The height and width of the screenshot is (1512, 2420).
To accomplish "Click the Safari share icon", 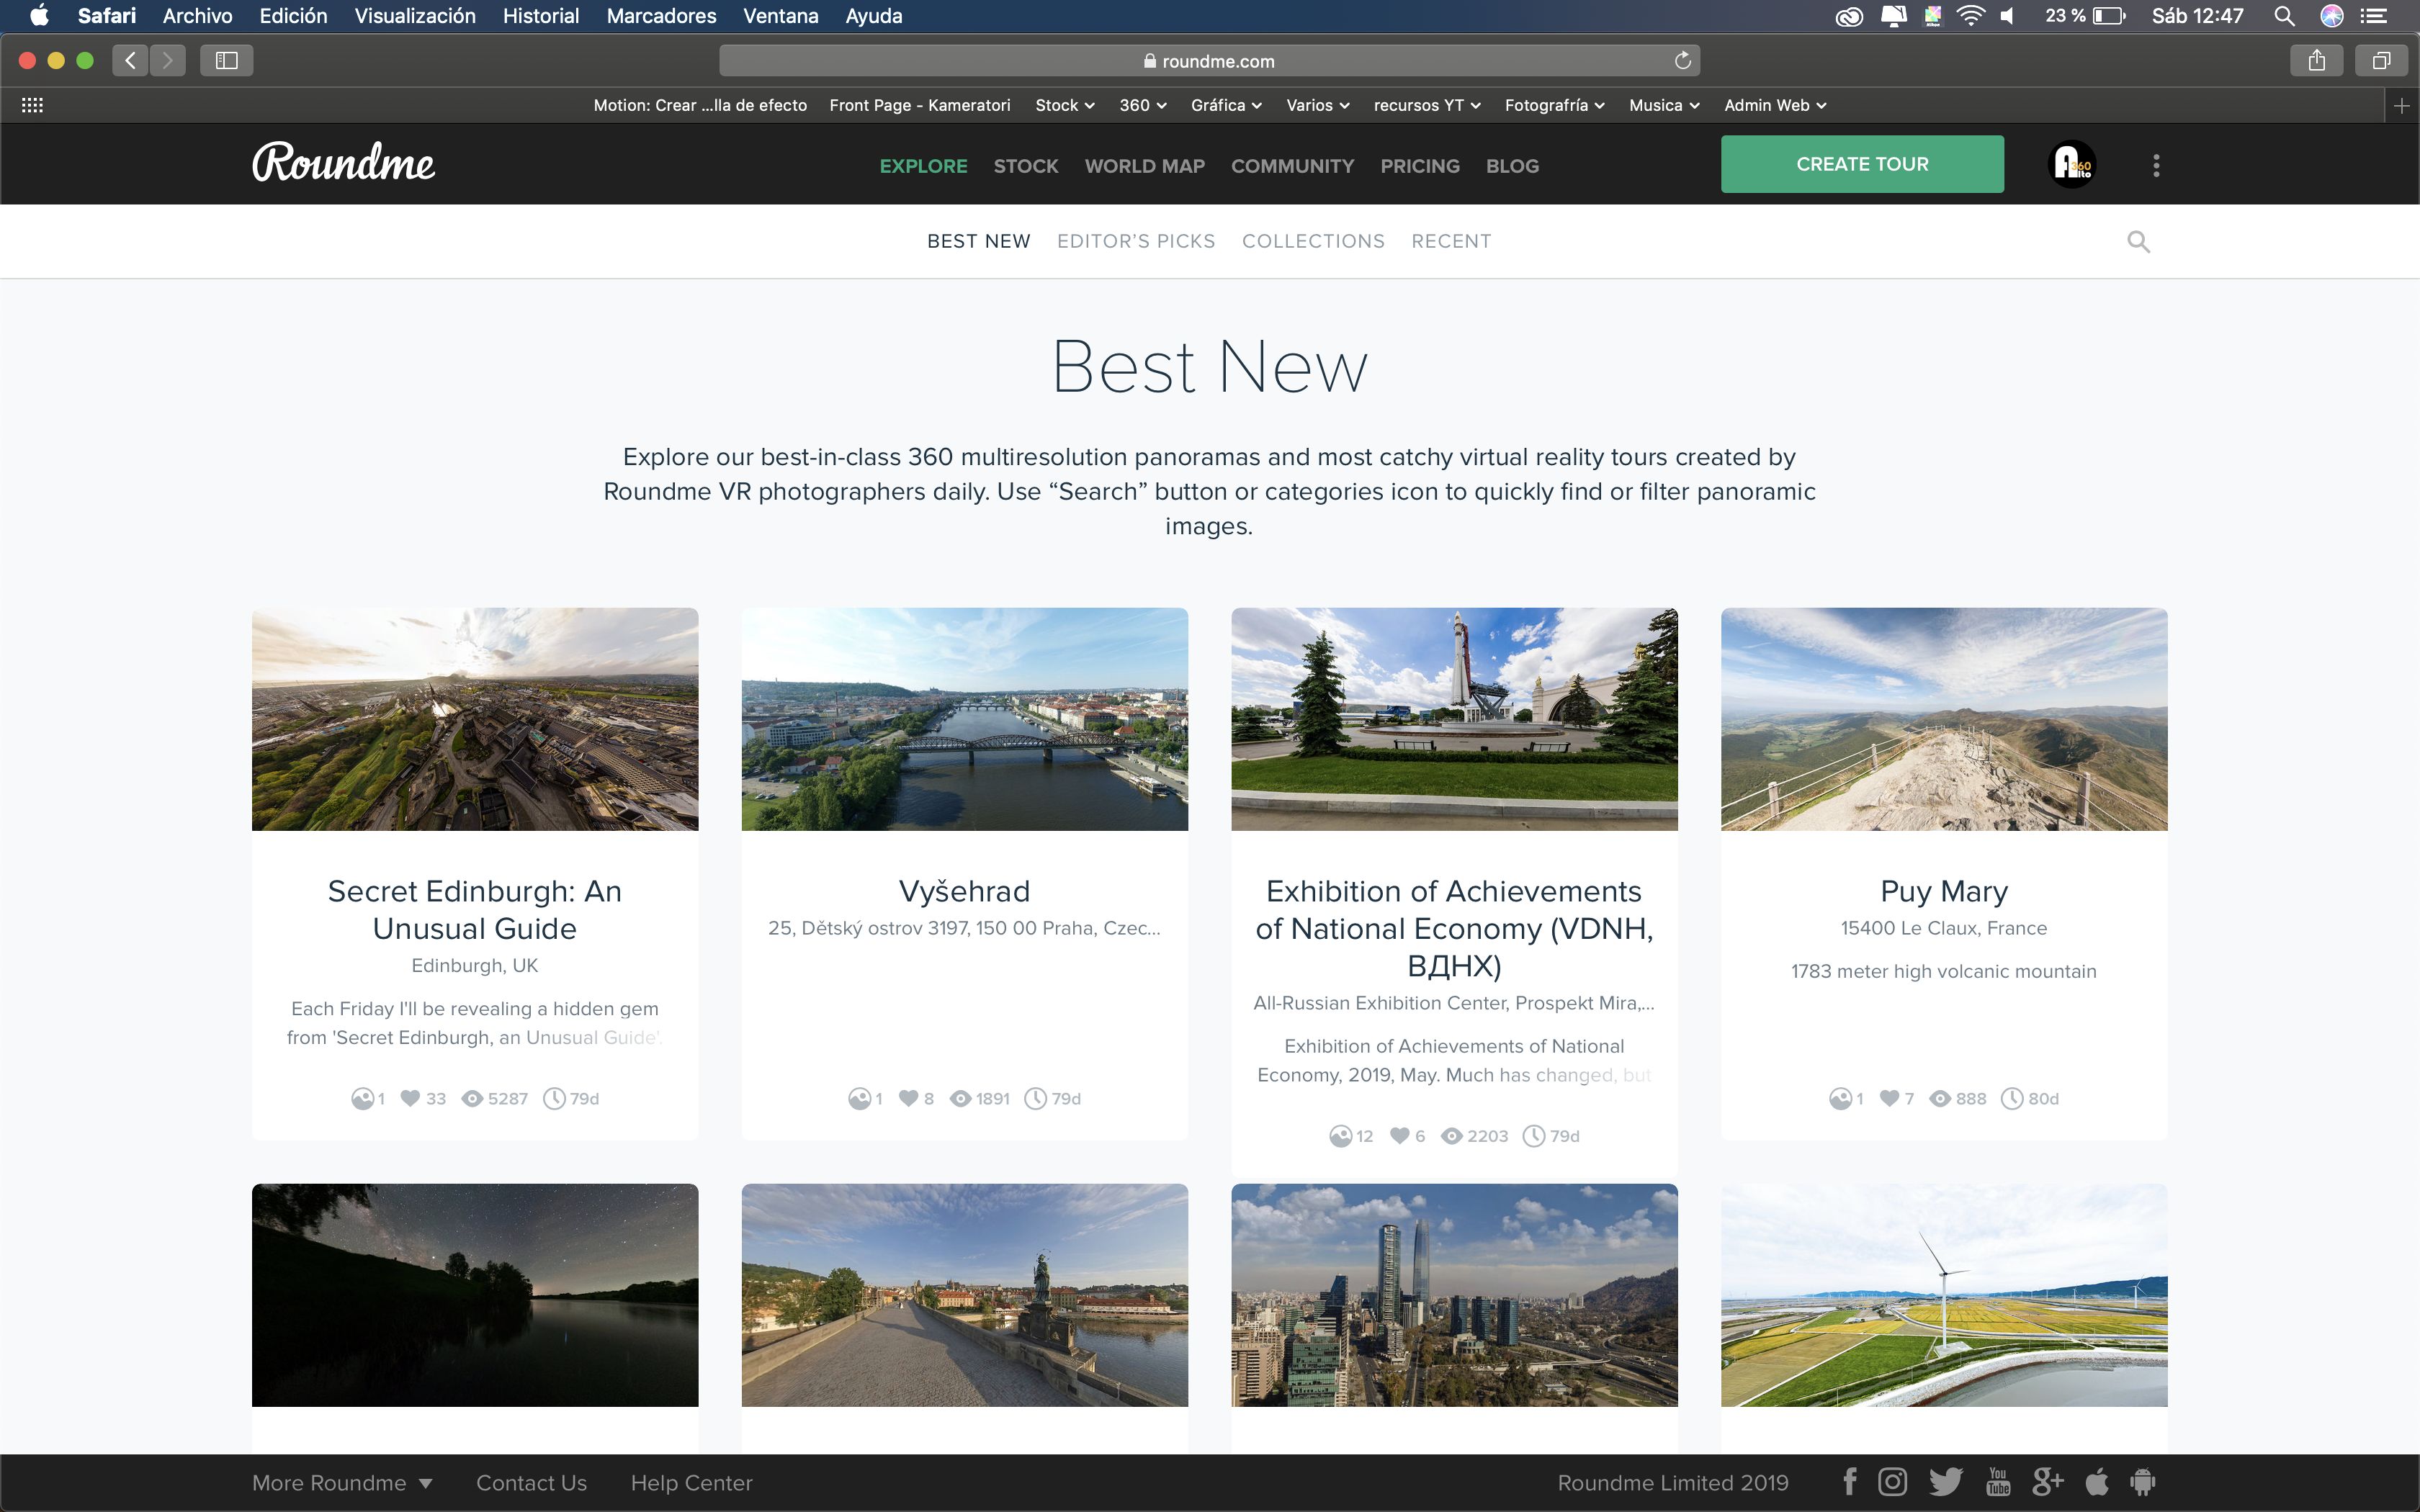I will point(2316,61).
